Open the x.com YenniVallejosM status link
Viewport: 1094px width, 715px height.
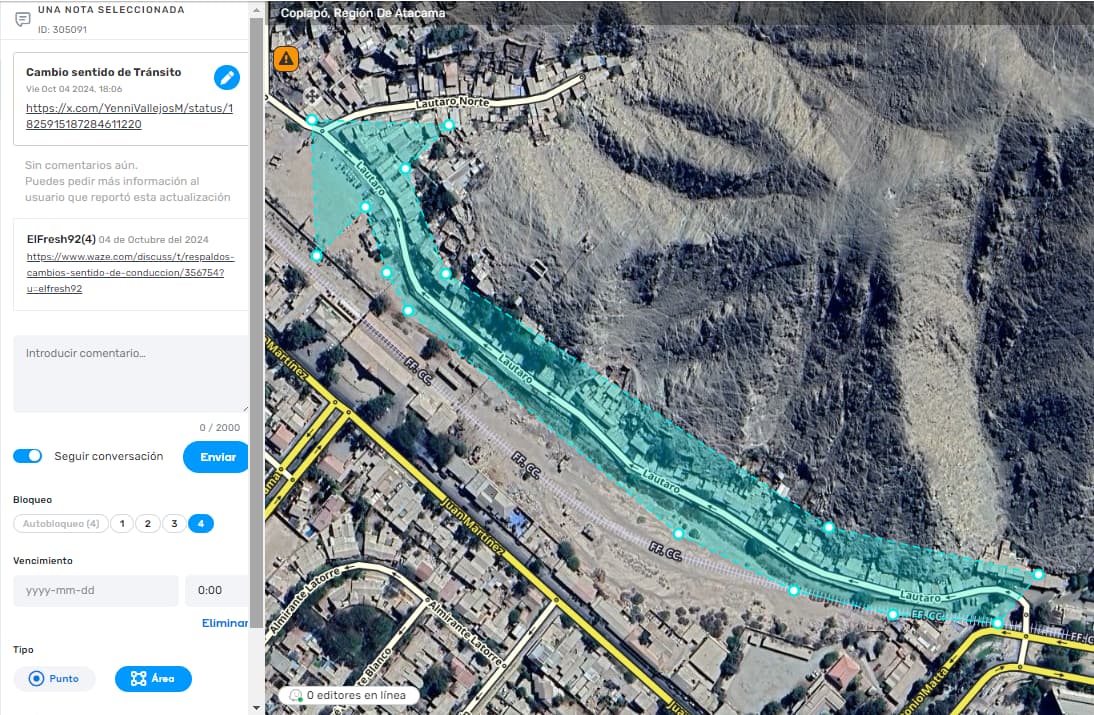(x=129, y=116)
